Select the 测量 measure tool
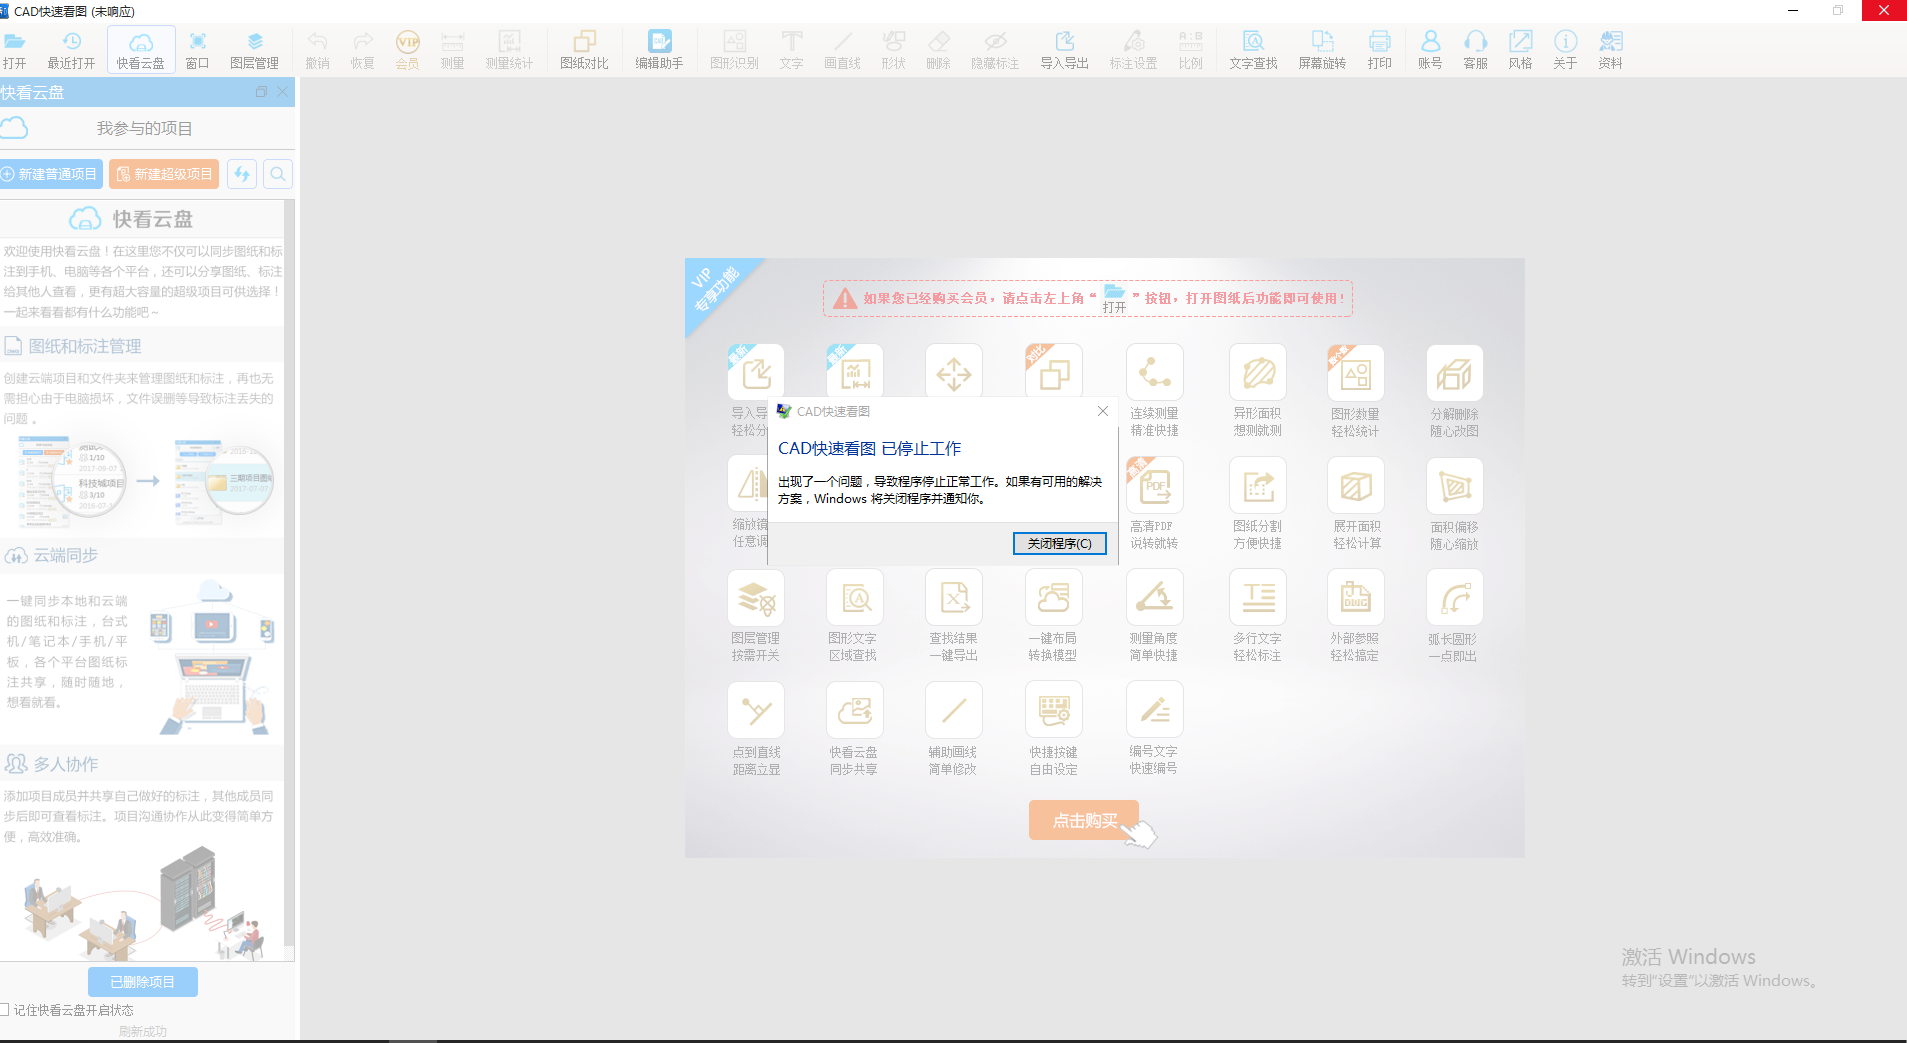Screen dimensions: 1907x1043 452,49
